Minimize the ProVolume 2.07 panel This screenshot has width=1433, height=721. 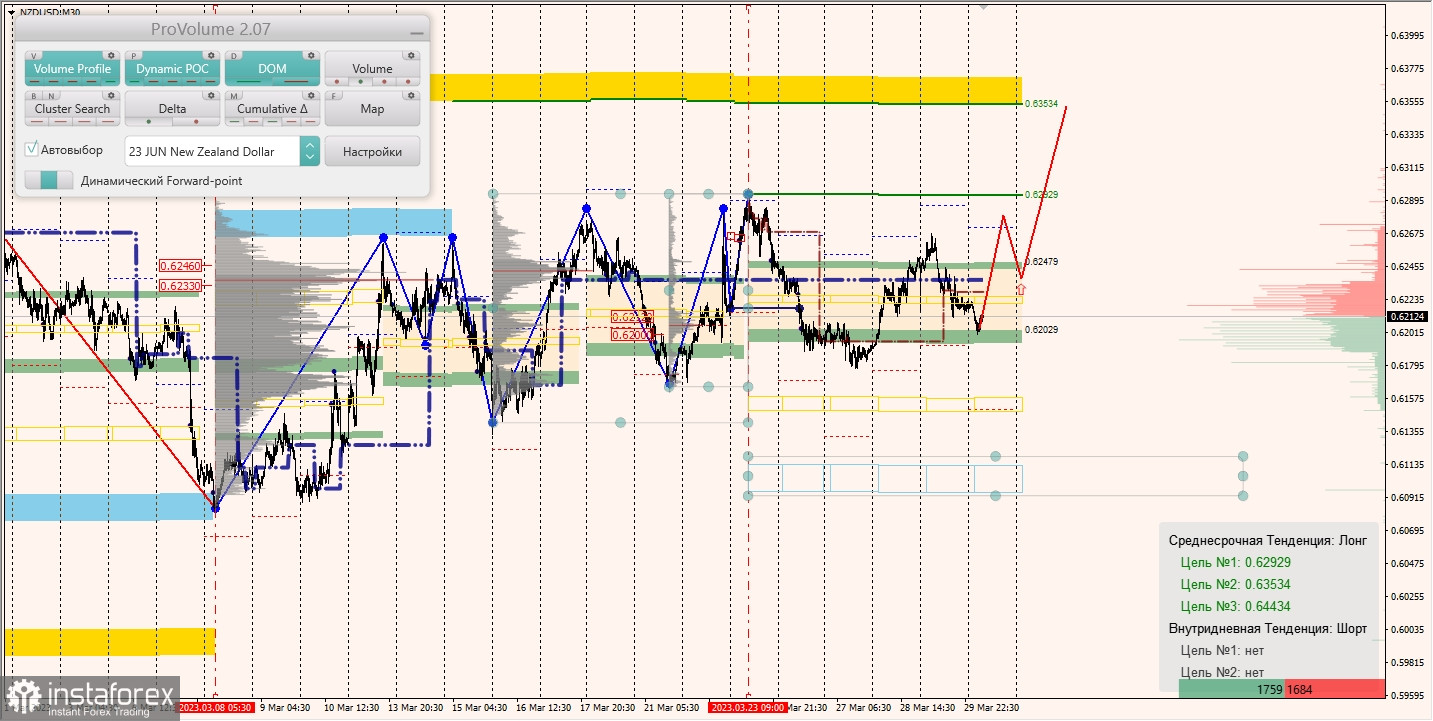417,32
